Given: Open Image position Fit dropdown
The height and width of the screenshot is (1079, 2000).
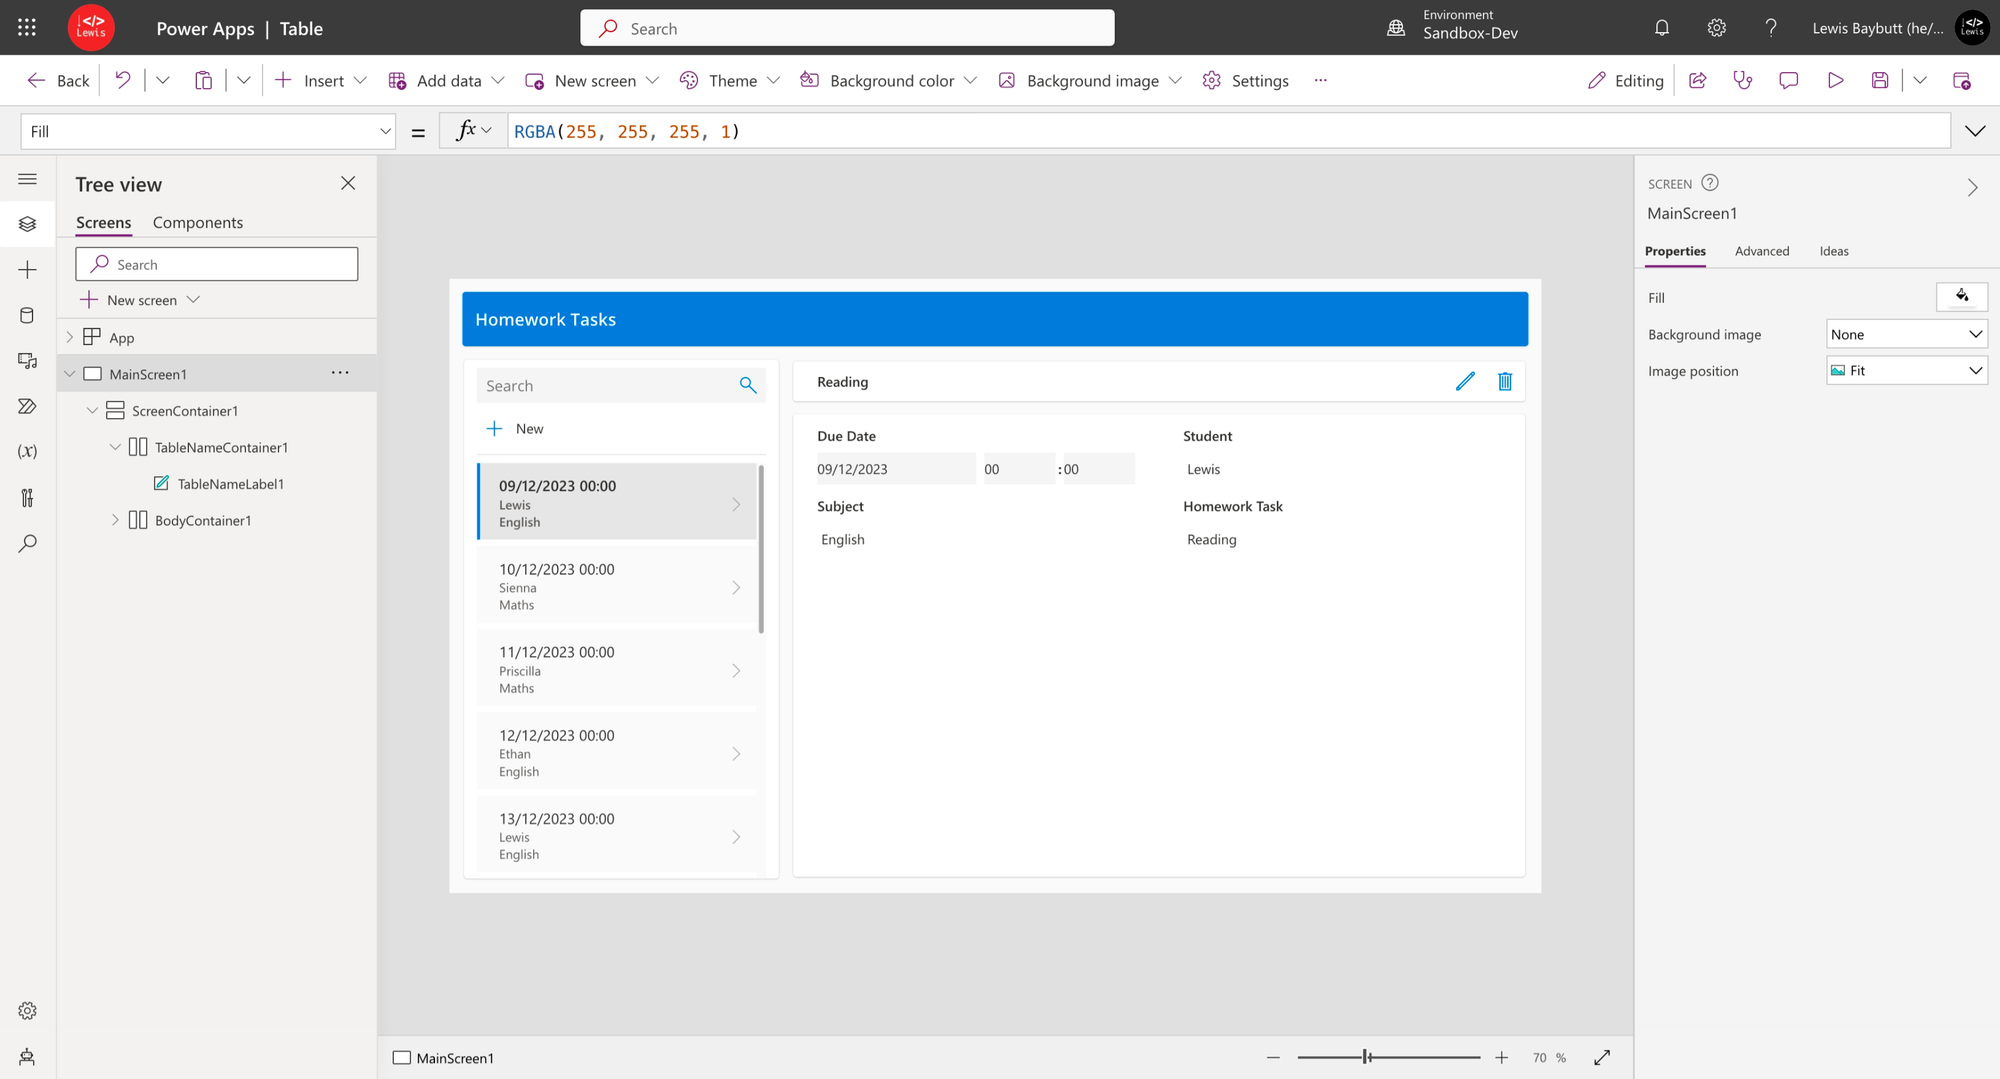Looking at the screenshot, I should 1906,370.
